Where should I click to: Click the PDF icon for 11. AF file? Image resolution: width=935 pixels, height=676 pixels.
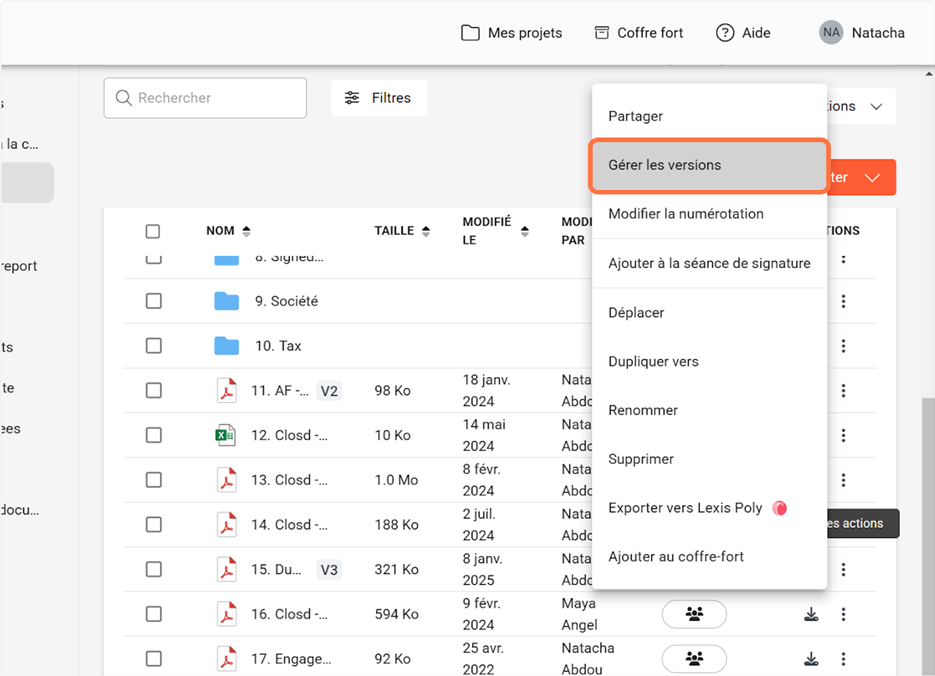227,390
